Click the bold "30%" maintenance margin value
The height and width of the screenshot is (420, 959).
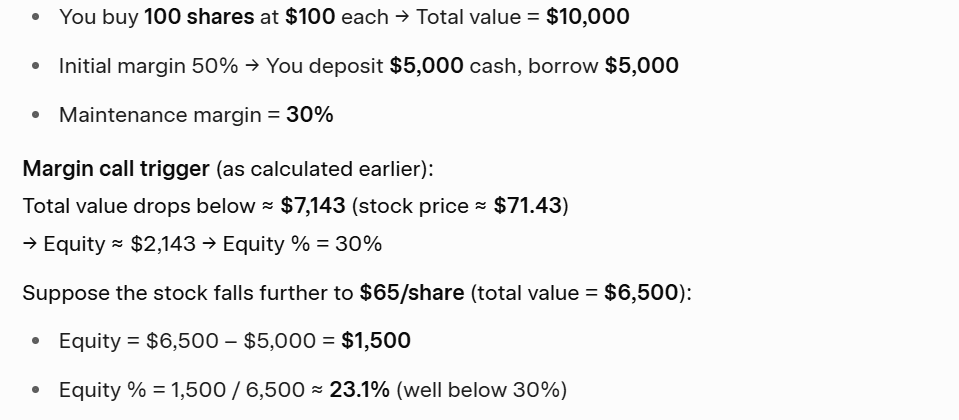310,115
